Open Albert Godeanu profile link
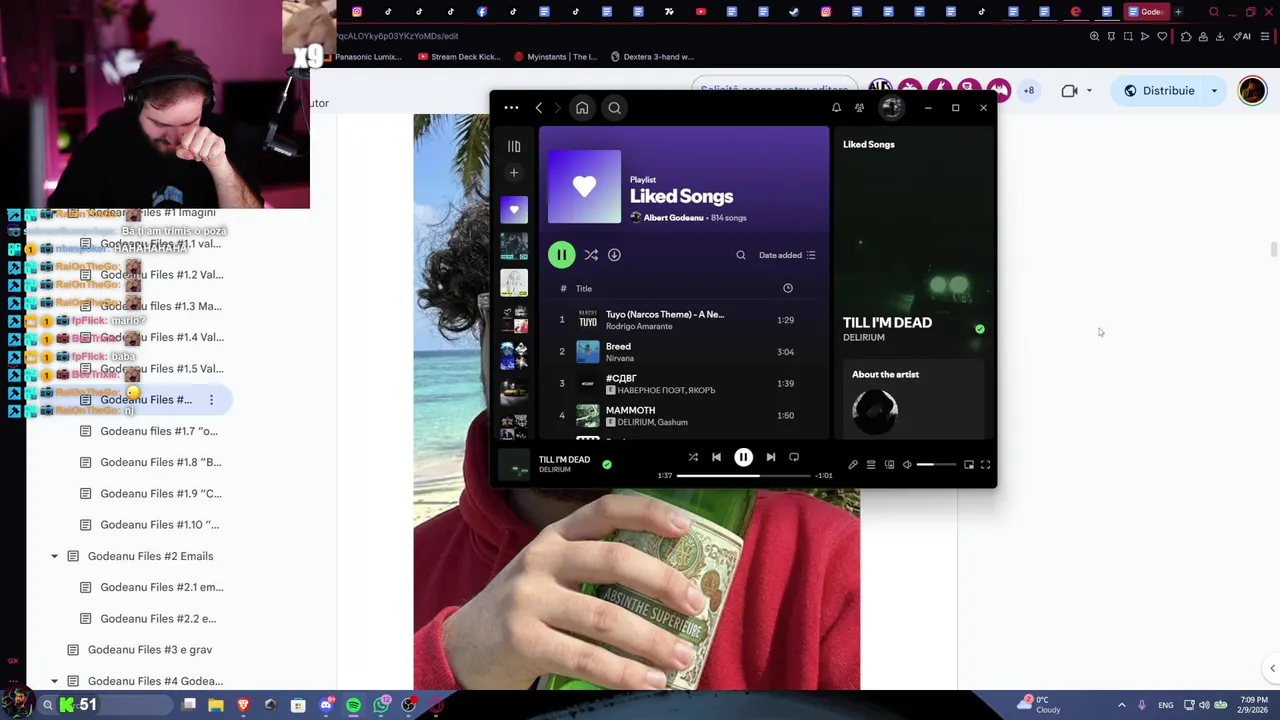The width and height of the screenshot is (1280, 720). 673,217
